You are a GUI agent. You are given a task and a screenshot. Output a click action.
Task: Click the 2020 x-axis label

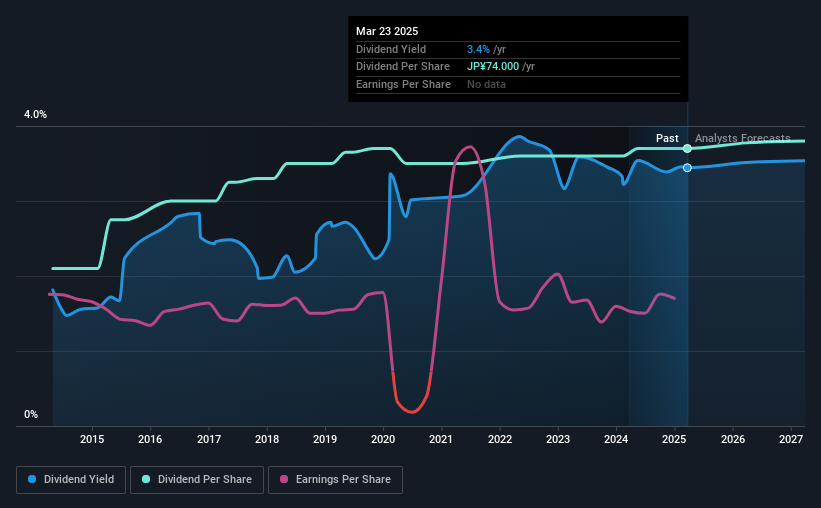click(383, 439)
